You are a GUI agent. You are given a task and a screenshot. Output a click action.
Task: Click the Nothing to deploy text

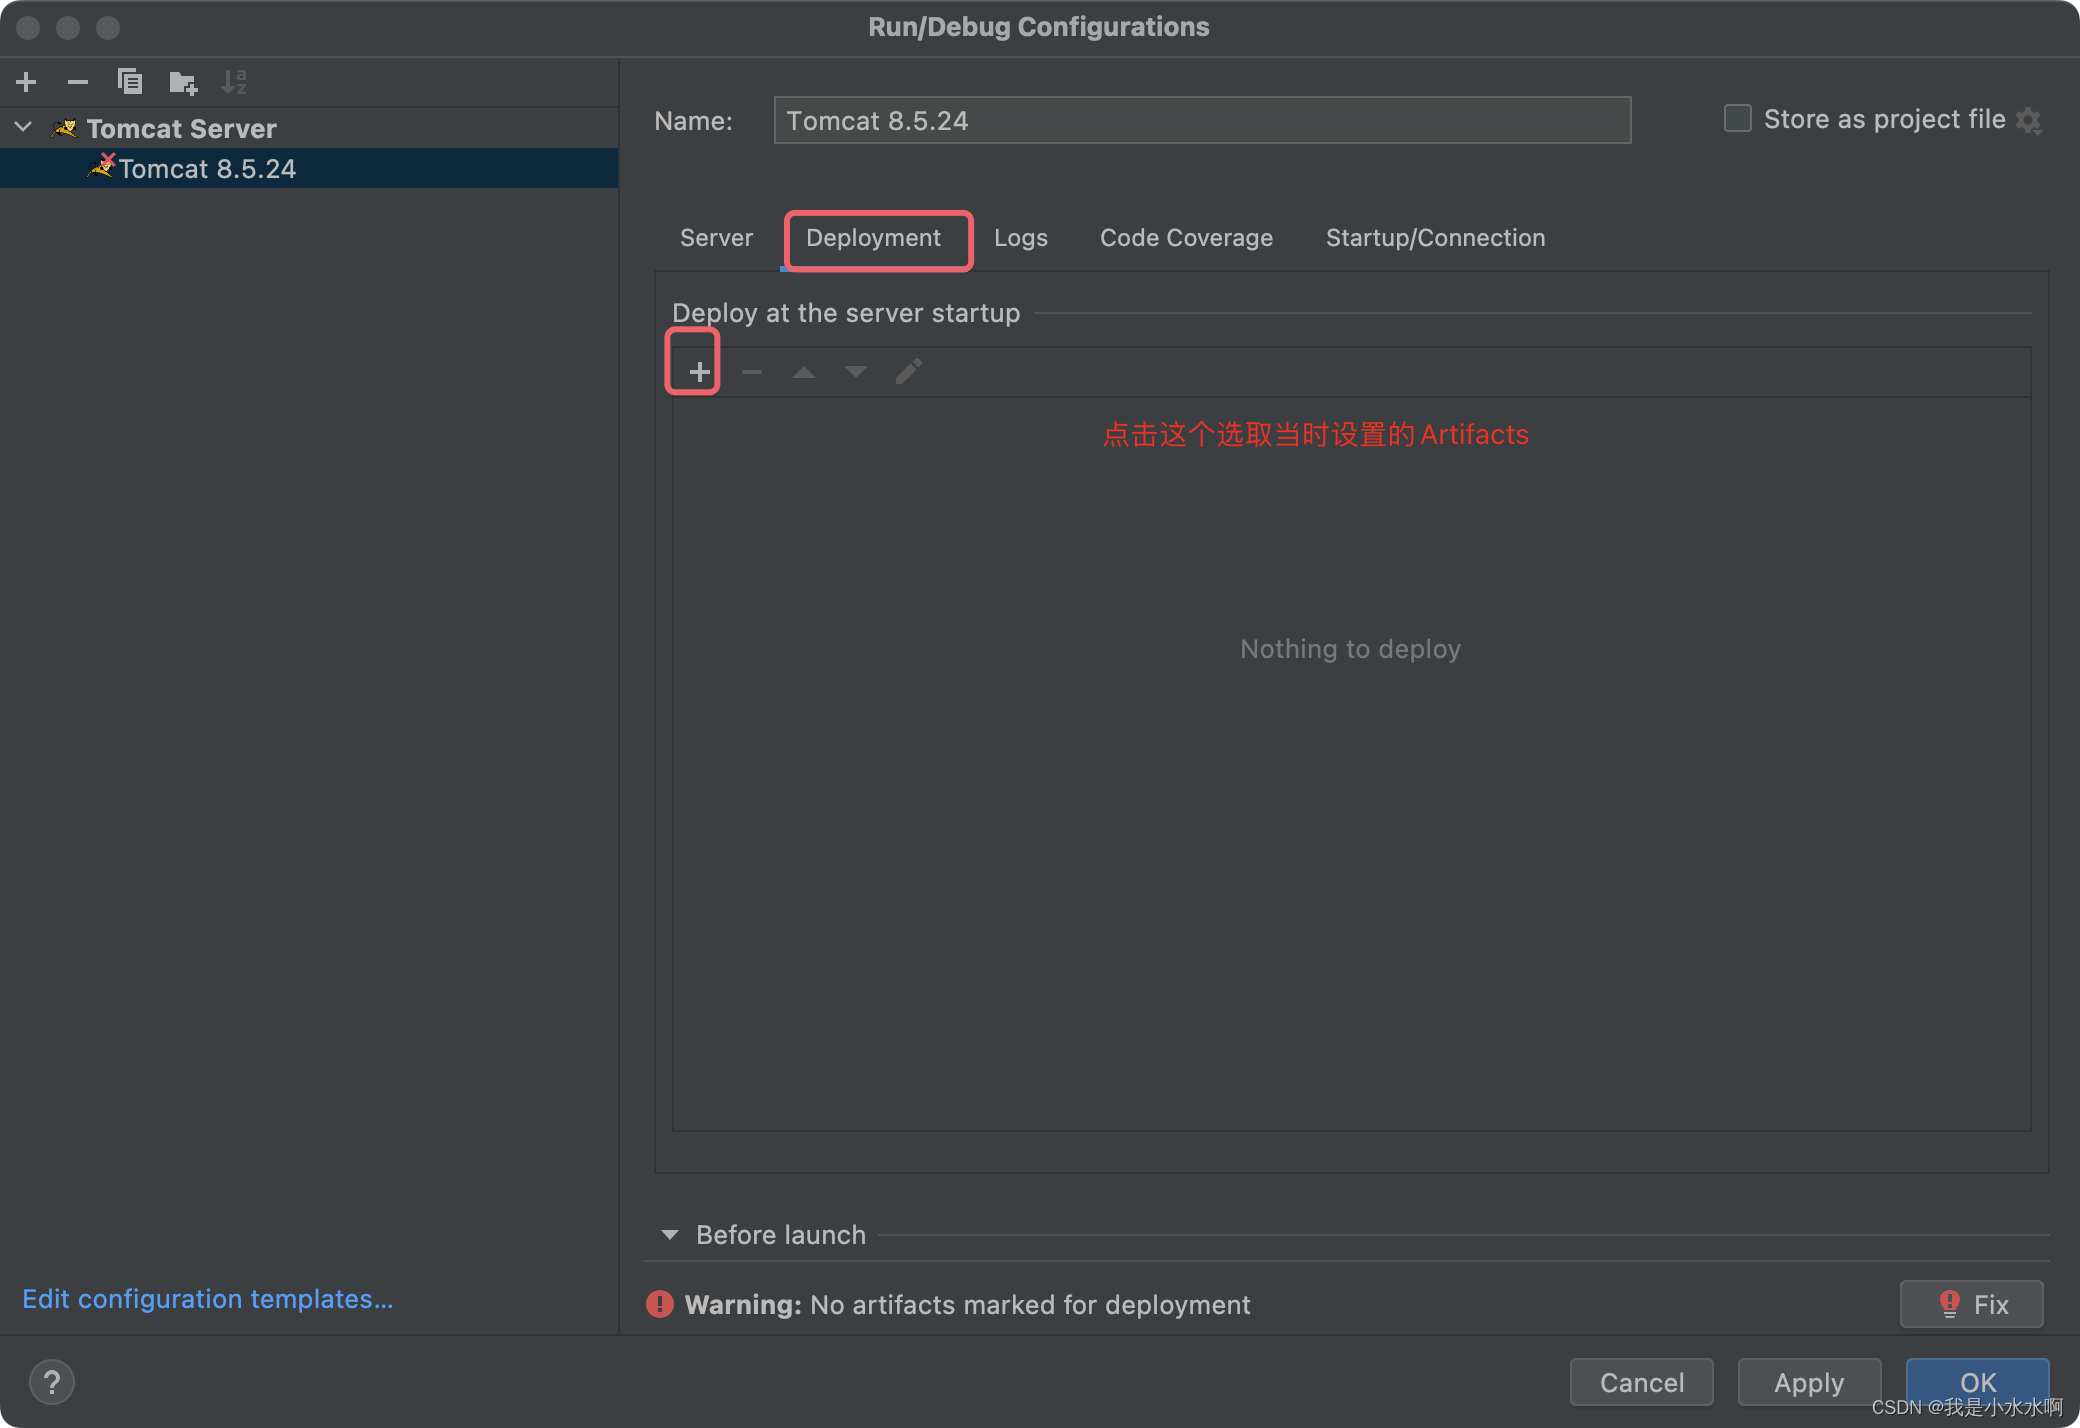pos(1350,649)
